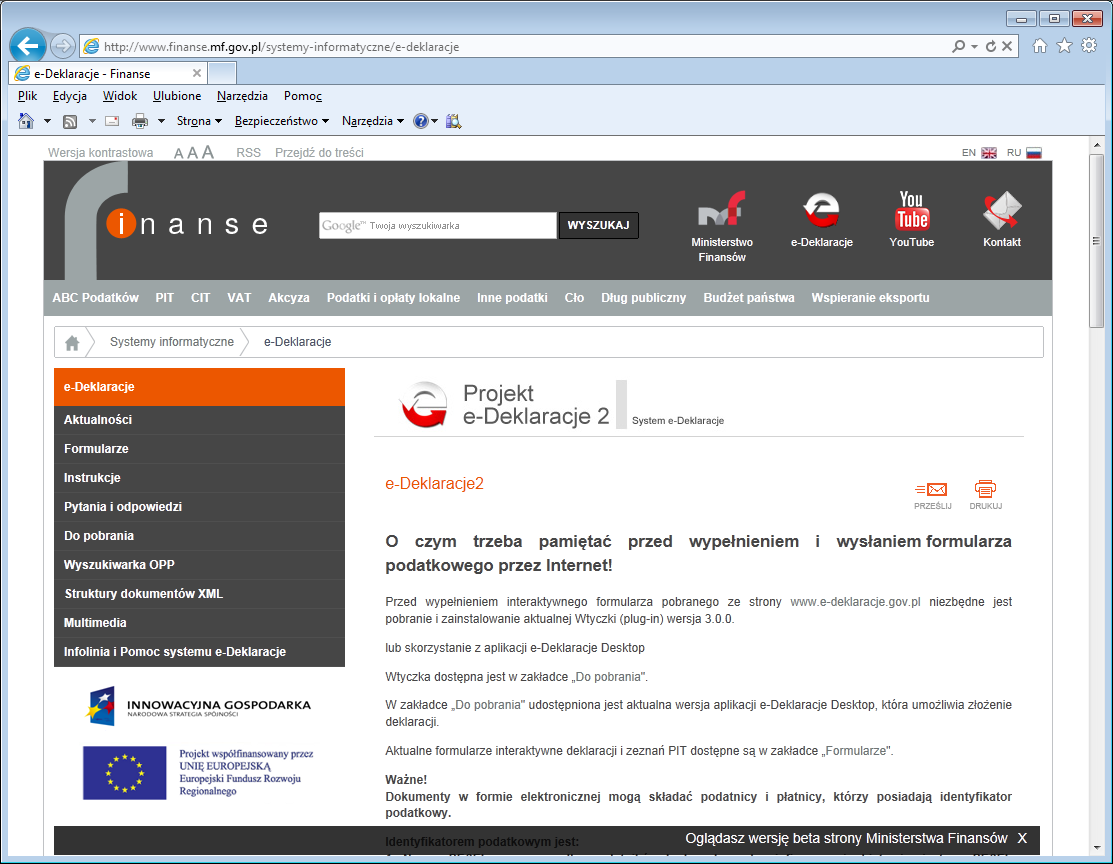Open Wspieranie eksportu in the navigation bar
Image resolution: width=1113 pixels, height=864 pixels.
point(870,297)
